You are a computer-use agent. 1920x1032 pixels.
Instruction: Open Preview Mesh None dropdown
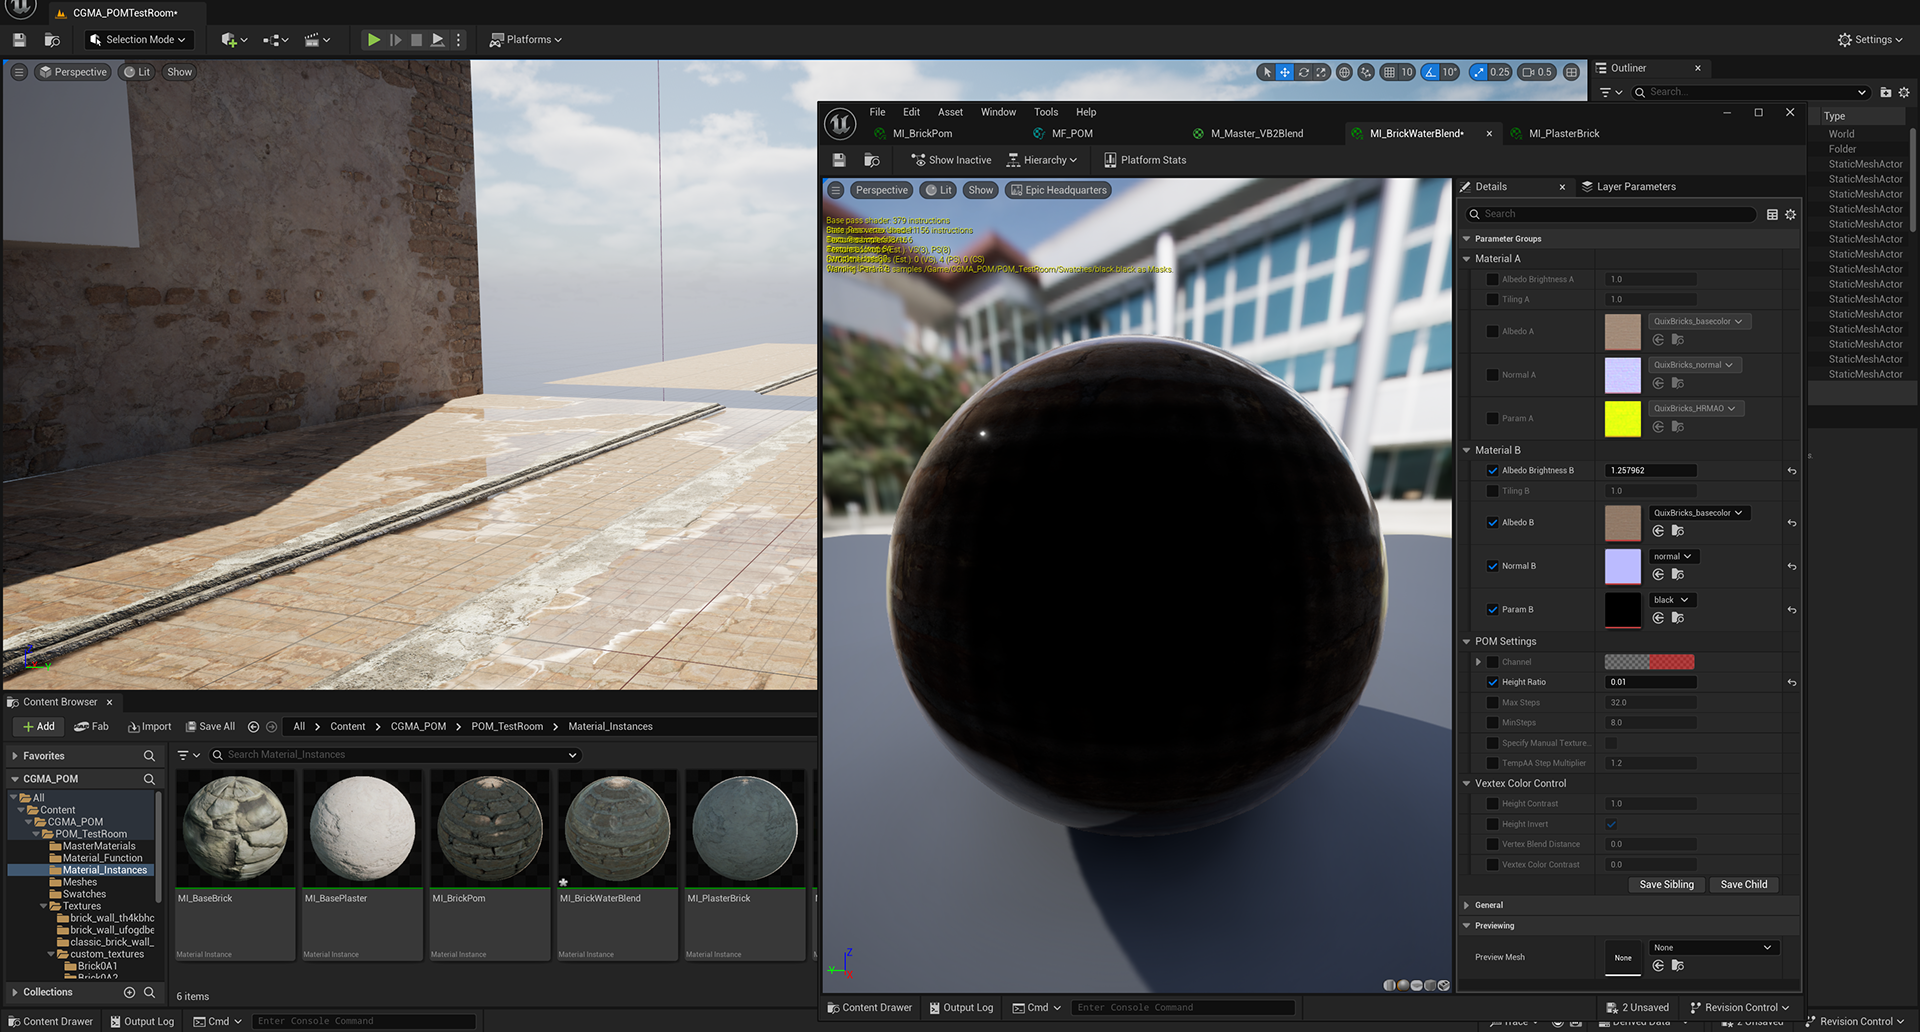point(1715,948)
